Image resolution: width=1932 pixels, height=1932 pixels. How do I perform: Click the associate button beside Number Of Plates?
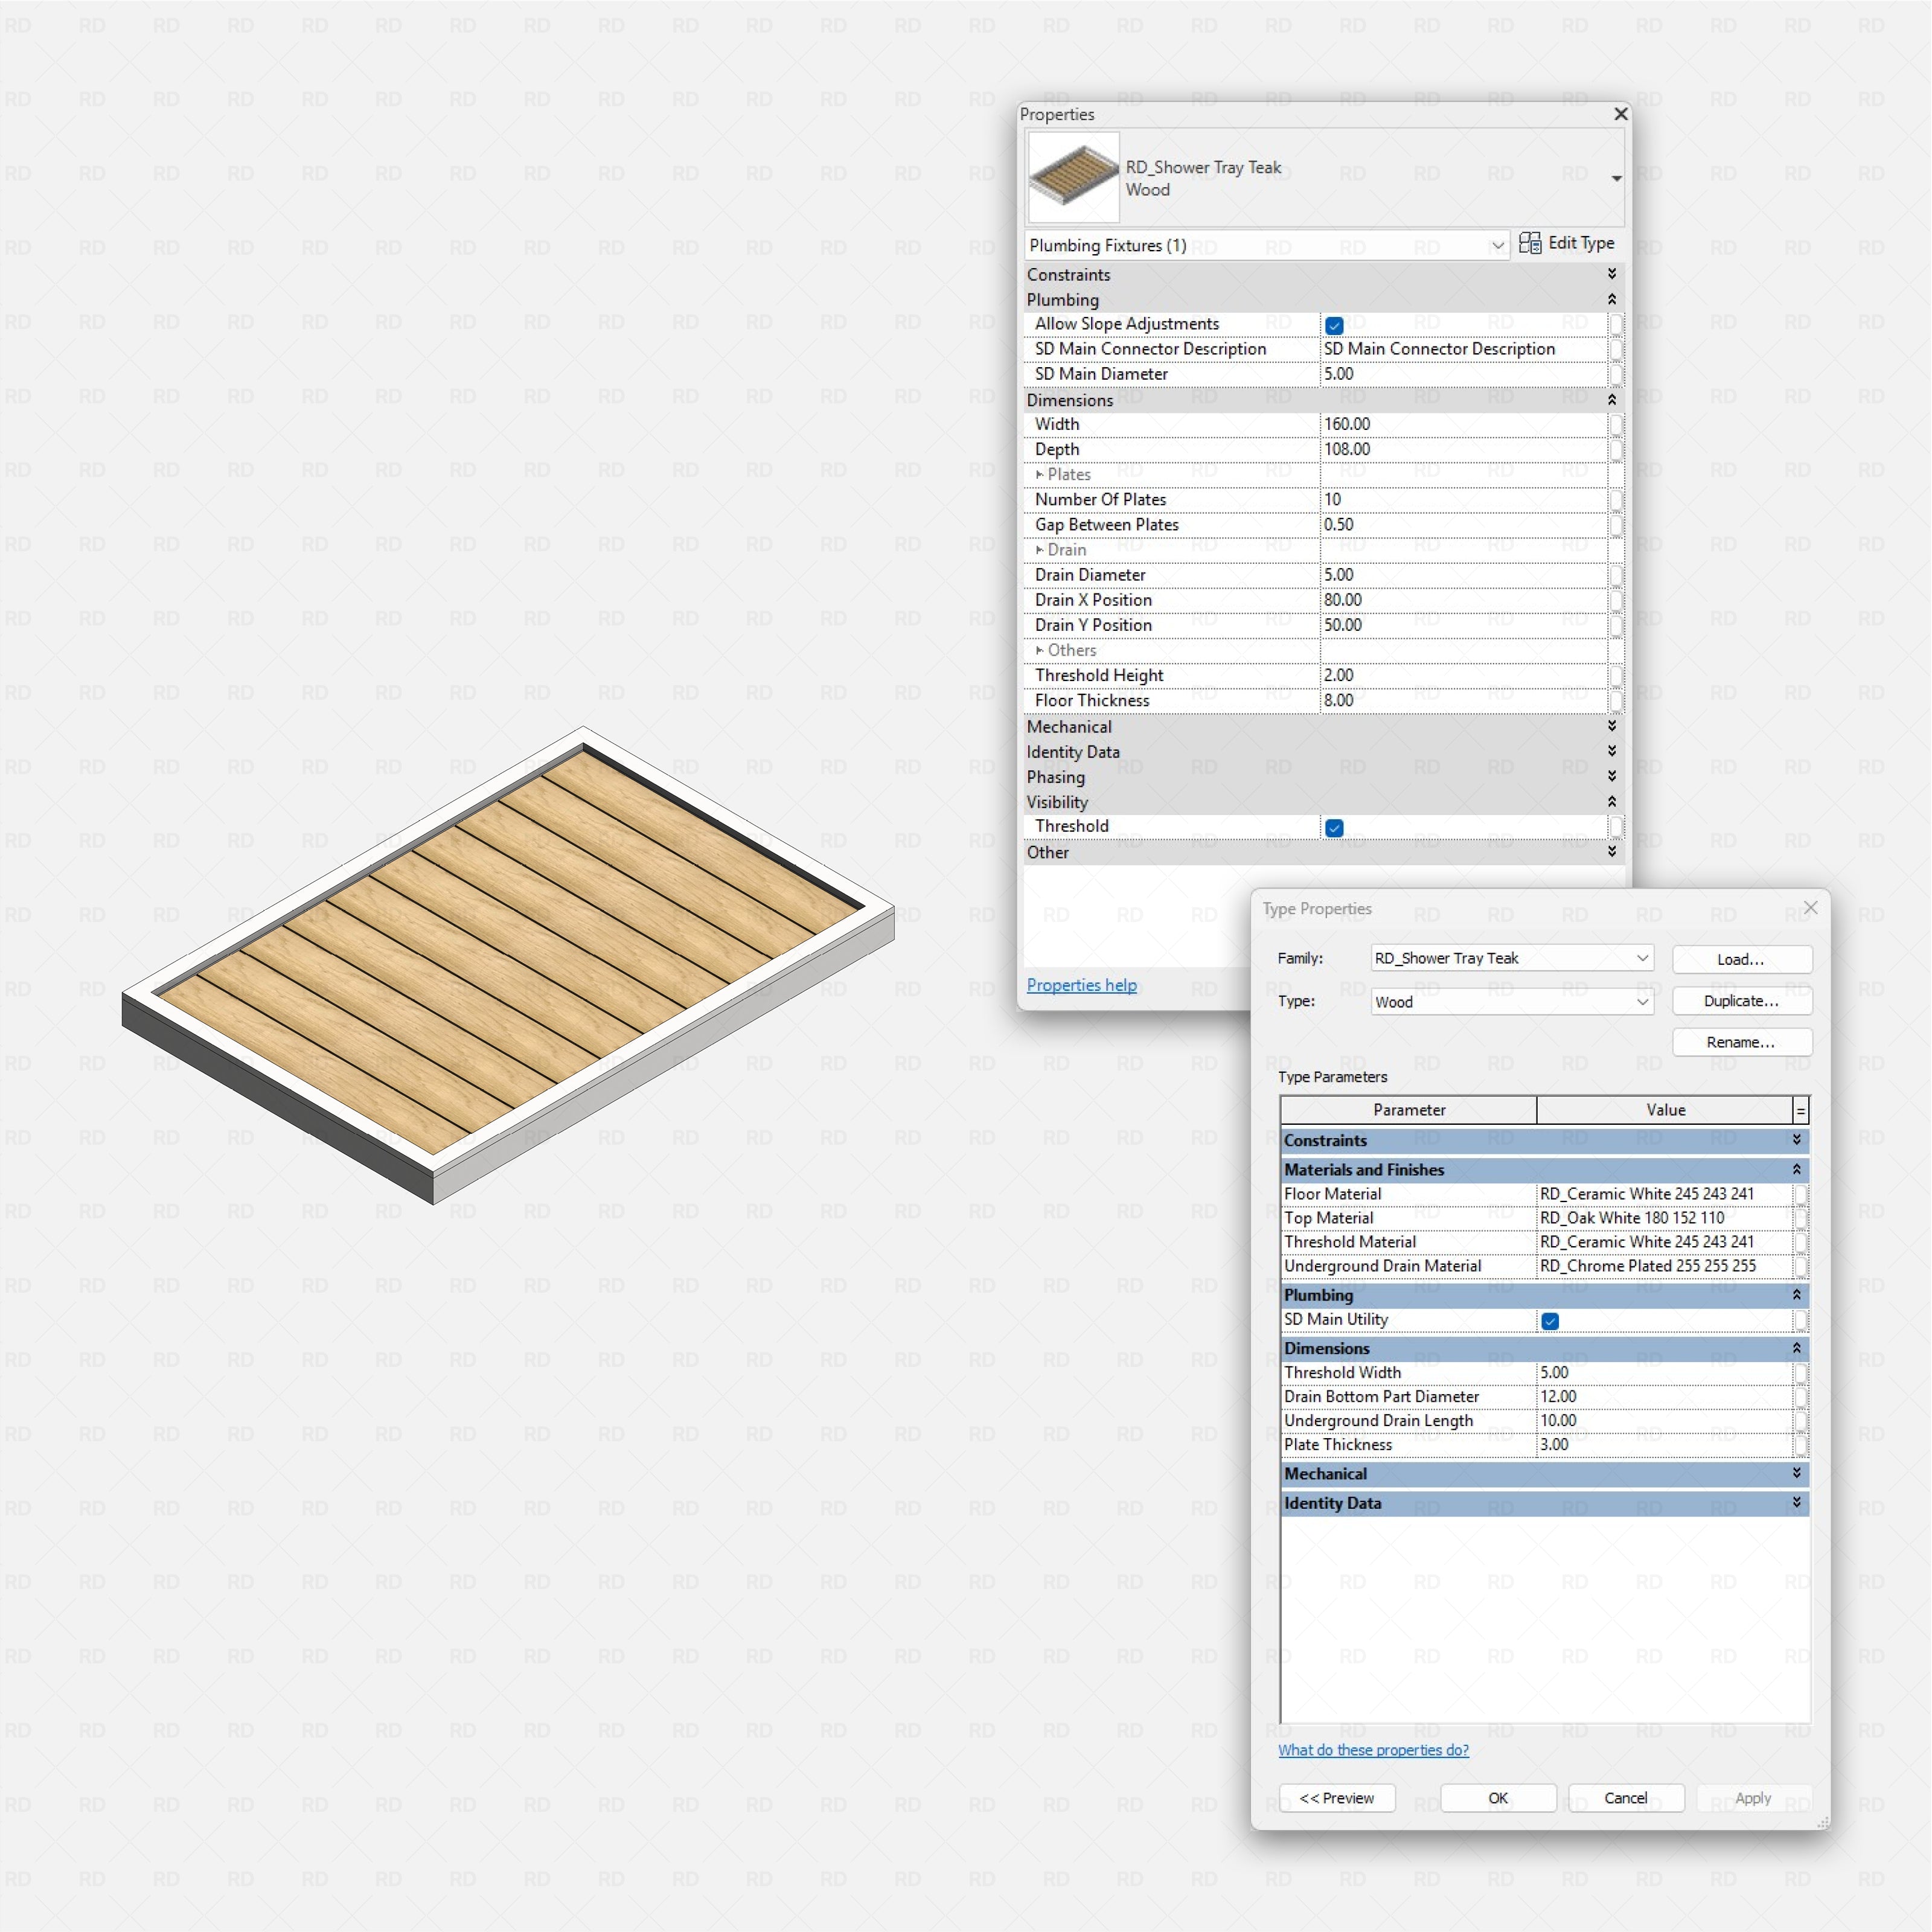click(x=1616, y=499)
